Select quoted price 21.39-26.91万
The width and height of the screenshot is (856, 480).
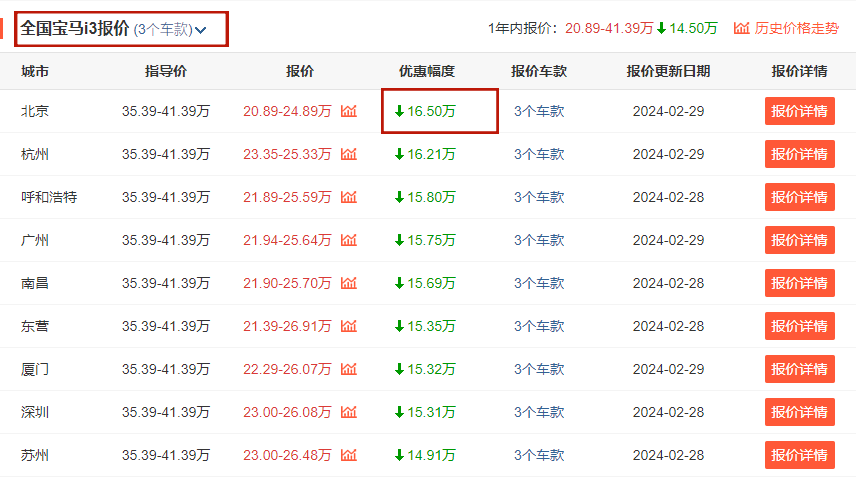click(287, 327)
